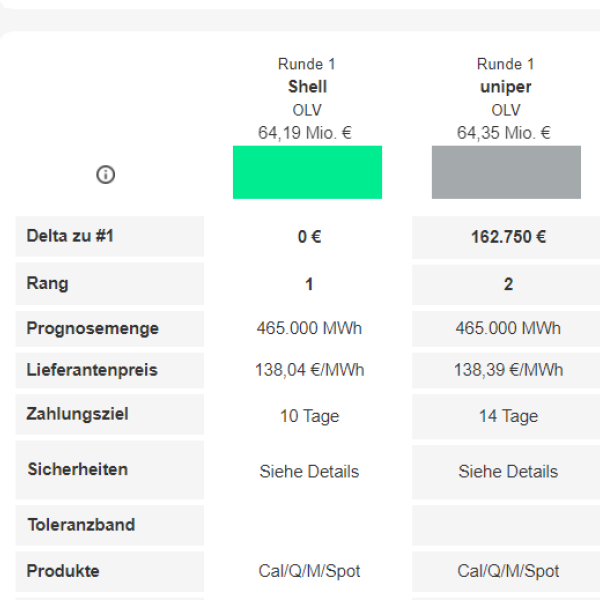Open Siehe Details for uniper Sicherheiten
Image resolution: width=600 pixels, height=600 pixels.
point(508,471)
